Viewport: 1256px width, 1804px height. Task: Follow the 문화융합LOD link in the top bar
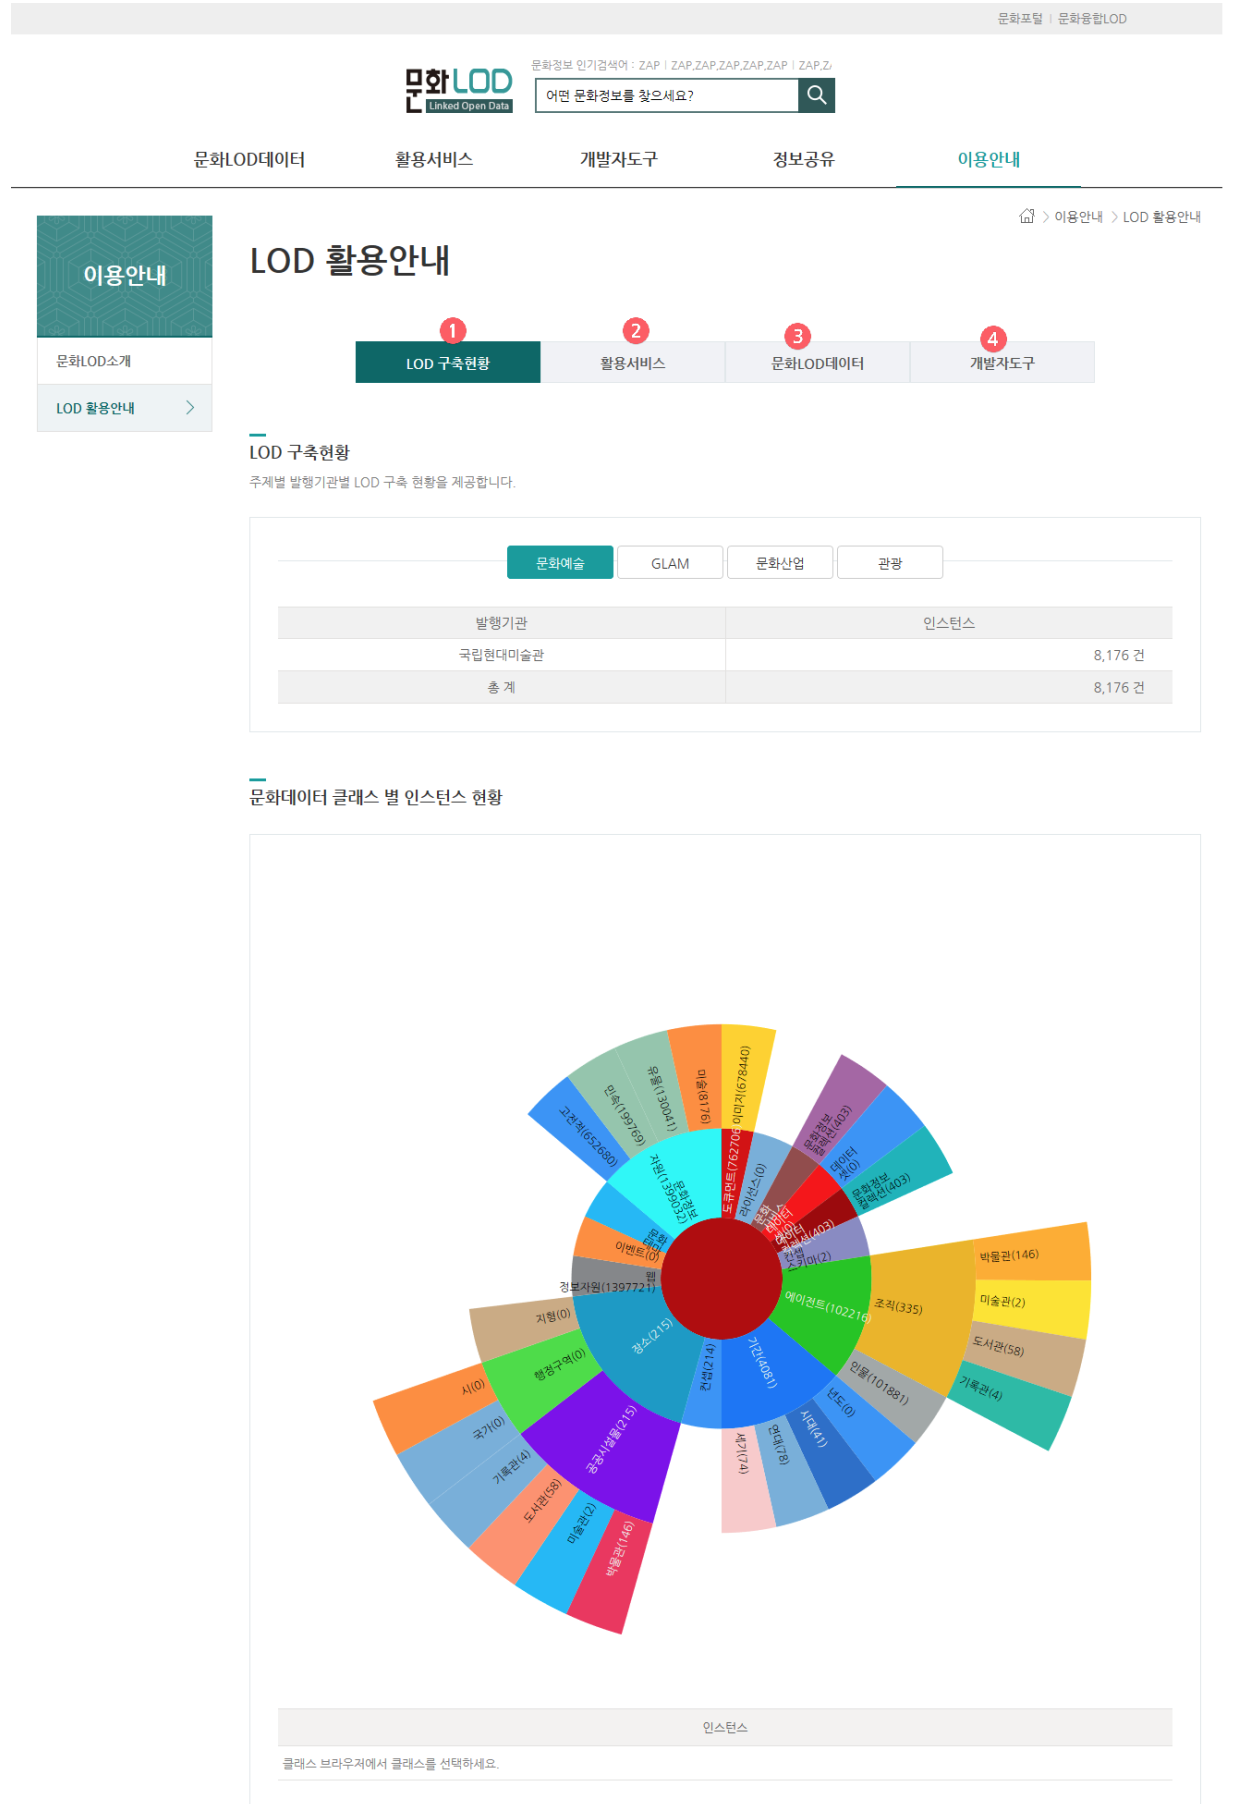point(1092,18)
